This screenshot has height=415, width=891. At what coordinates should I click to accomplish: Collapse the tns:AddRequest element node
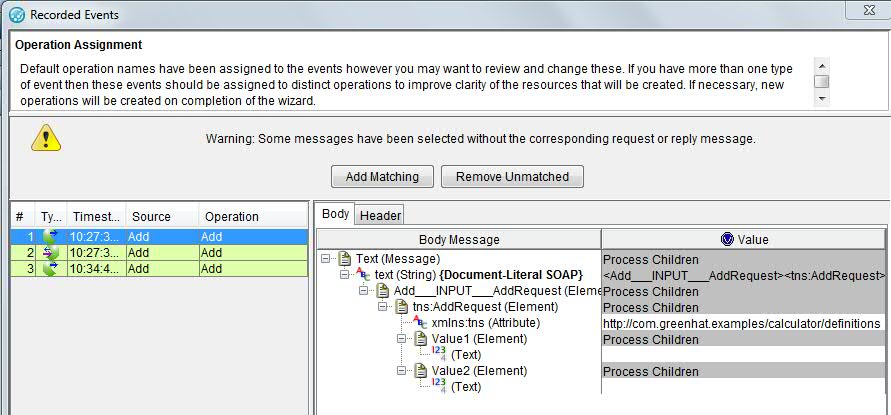[383, 307]
